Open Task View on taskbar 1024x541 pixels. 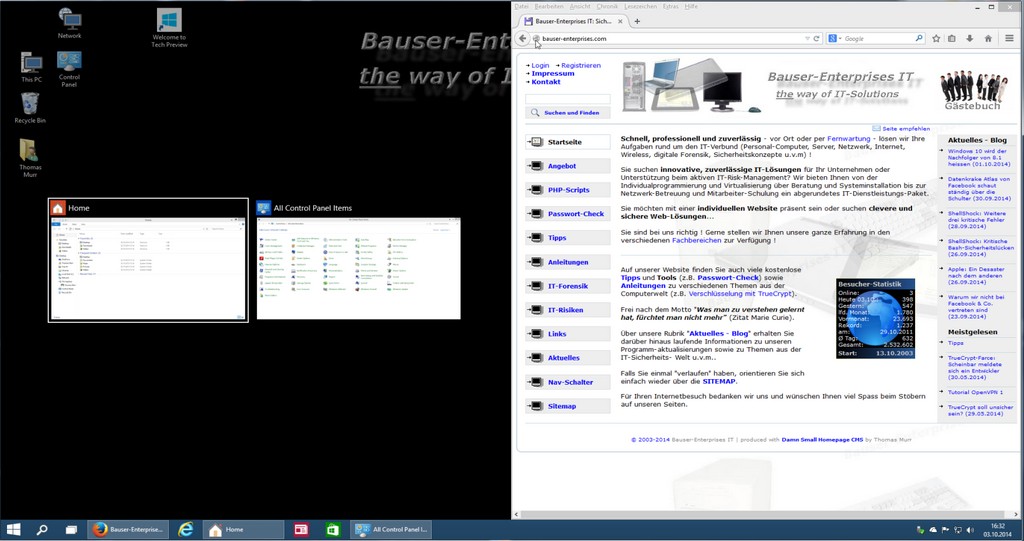(71, 530)
